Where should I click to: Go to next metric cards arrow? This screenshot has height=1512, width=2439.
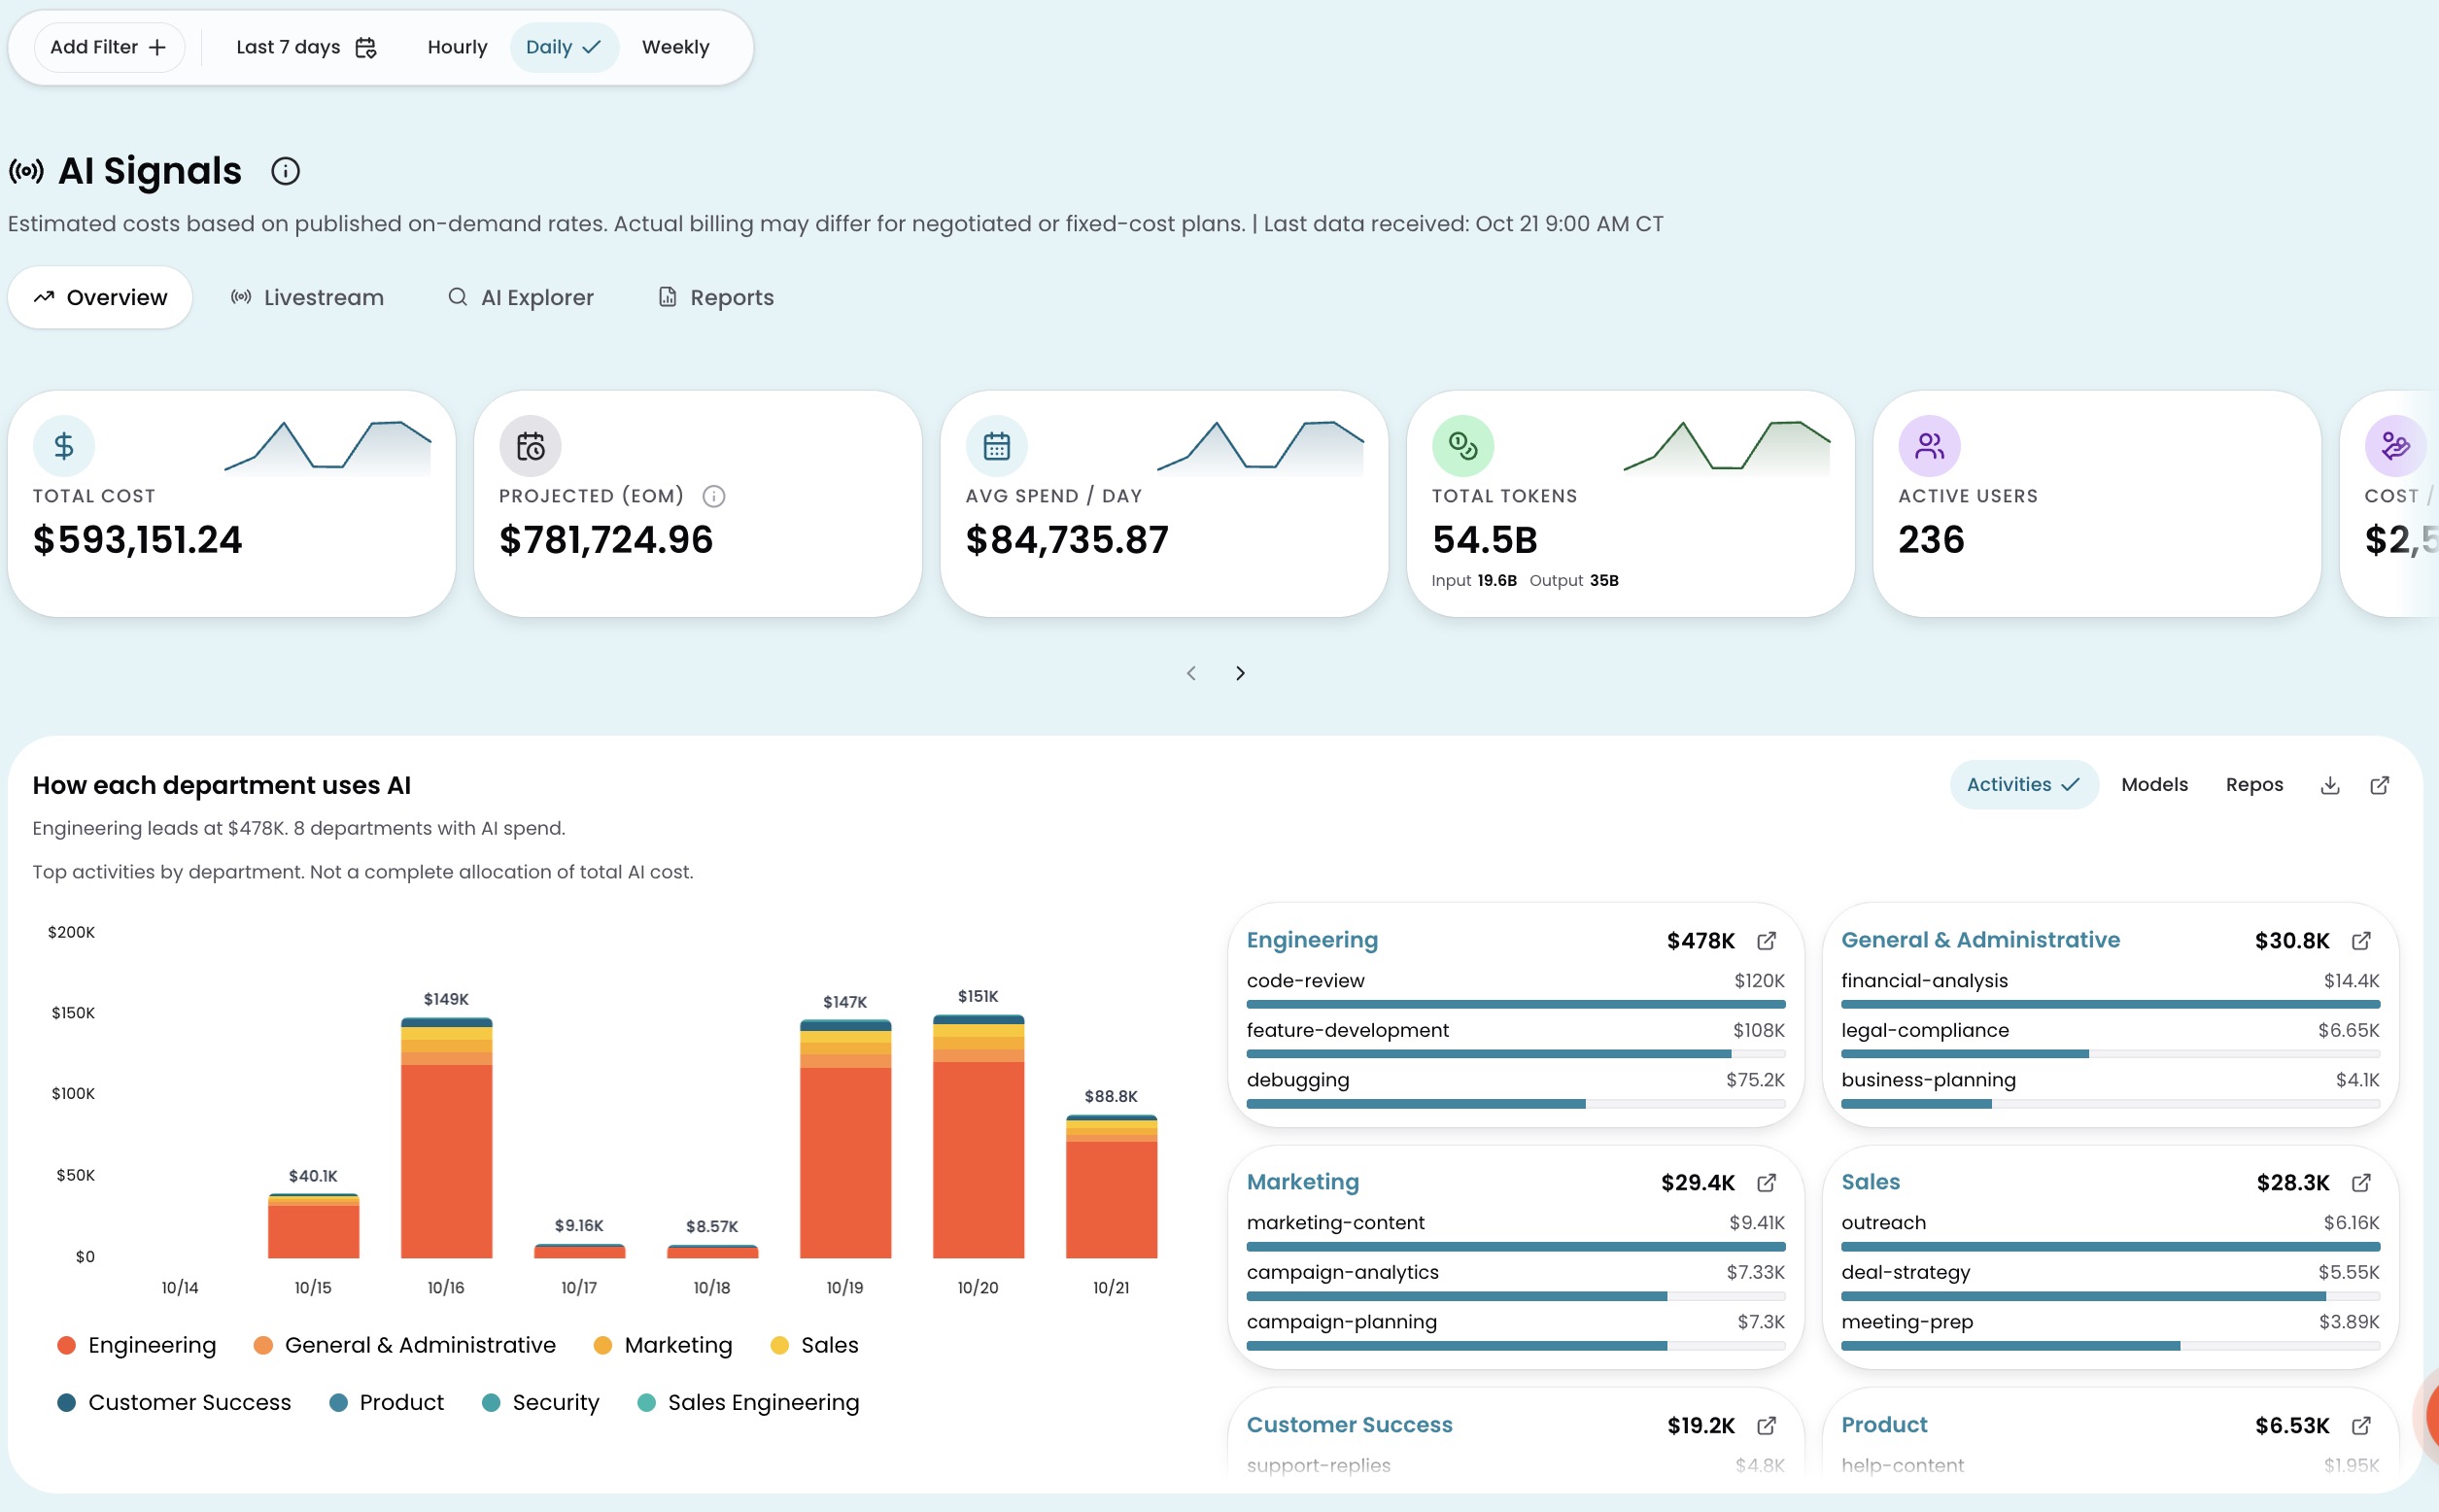click(x=1240, y=673)
